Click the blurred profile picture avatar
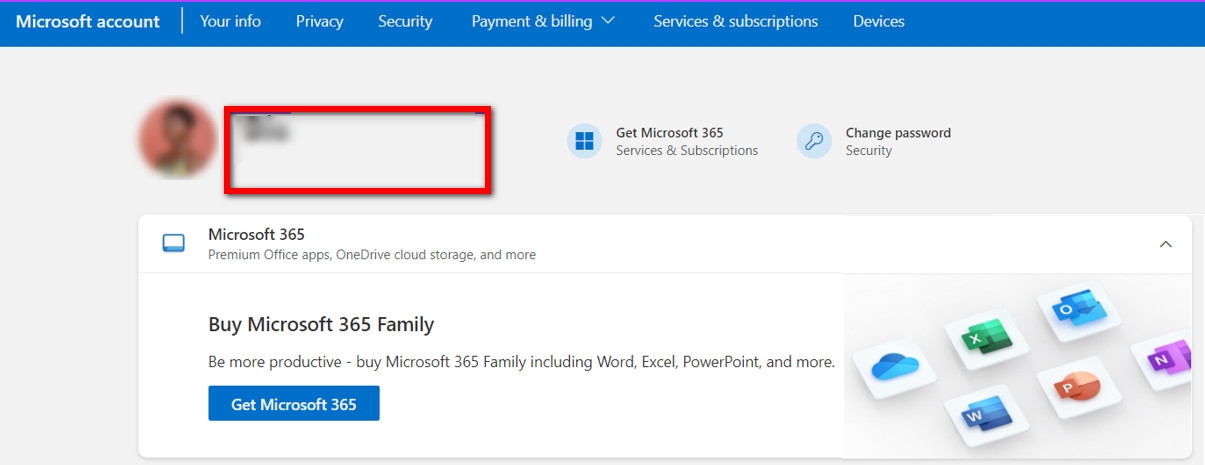Screen dimensions: 1205x465 point(178,139)
